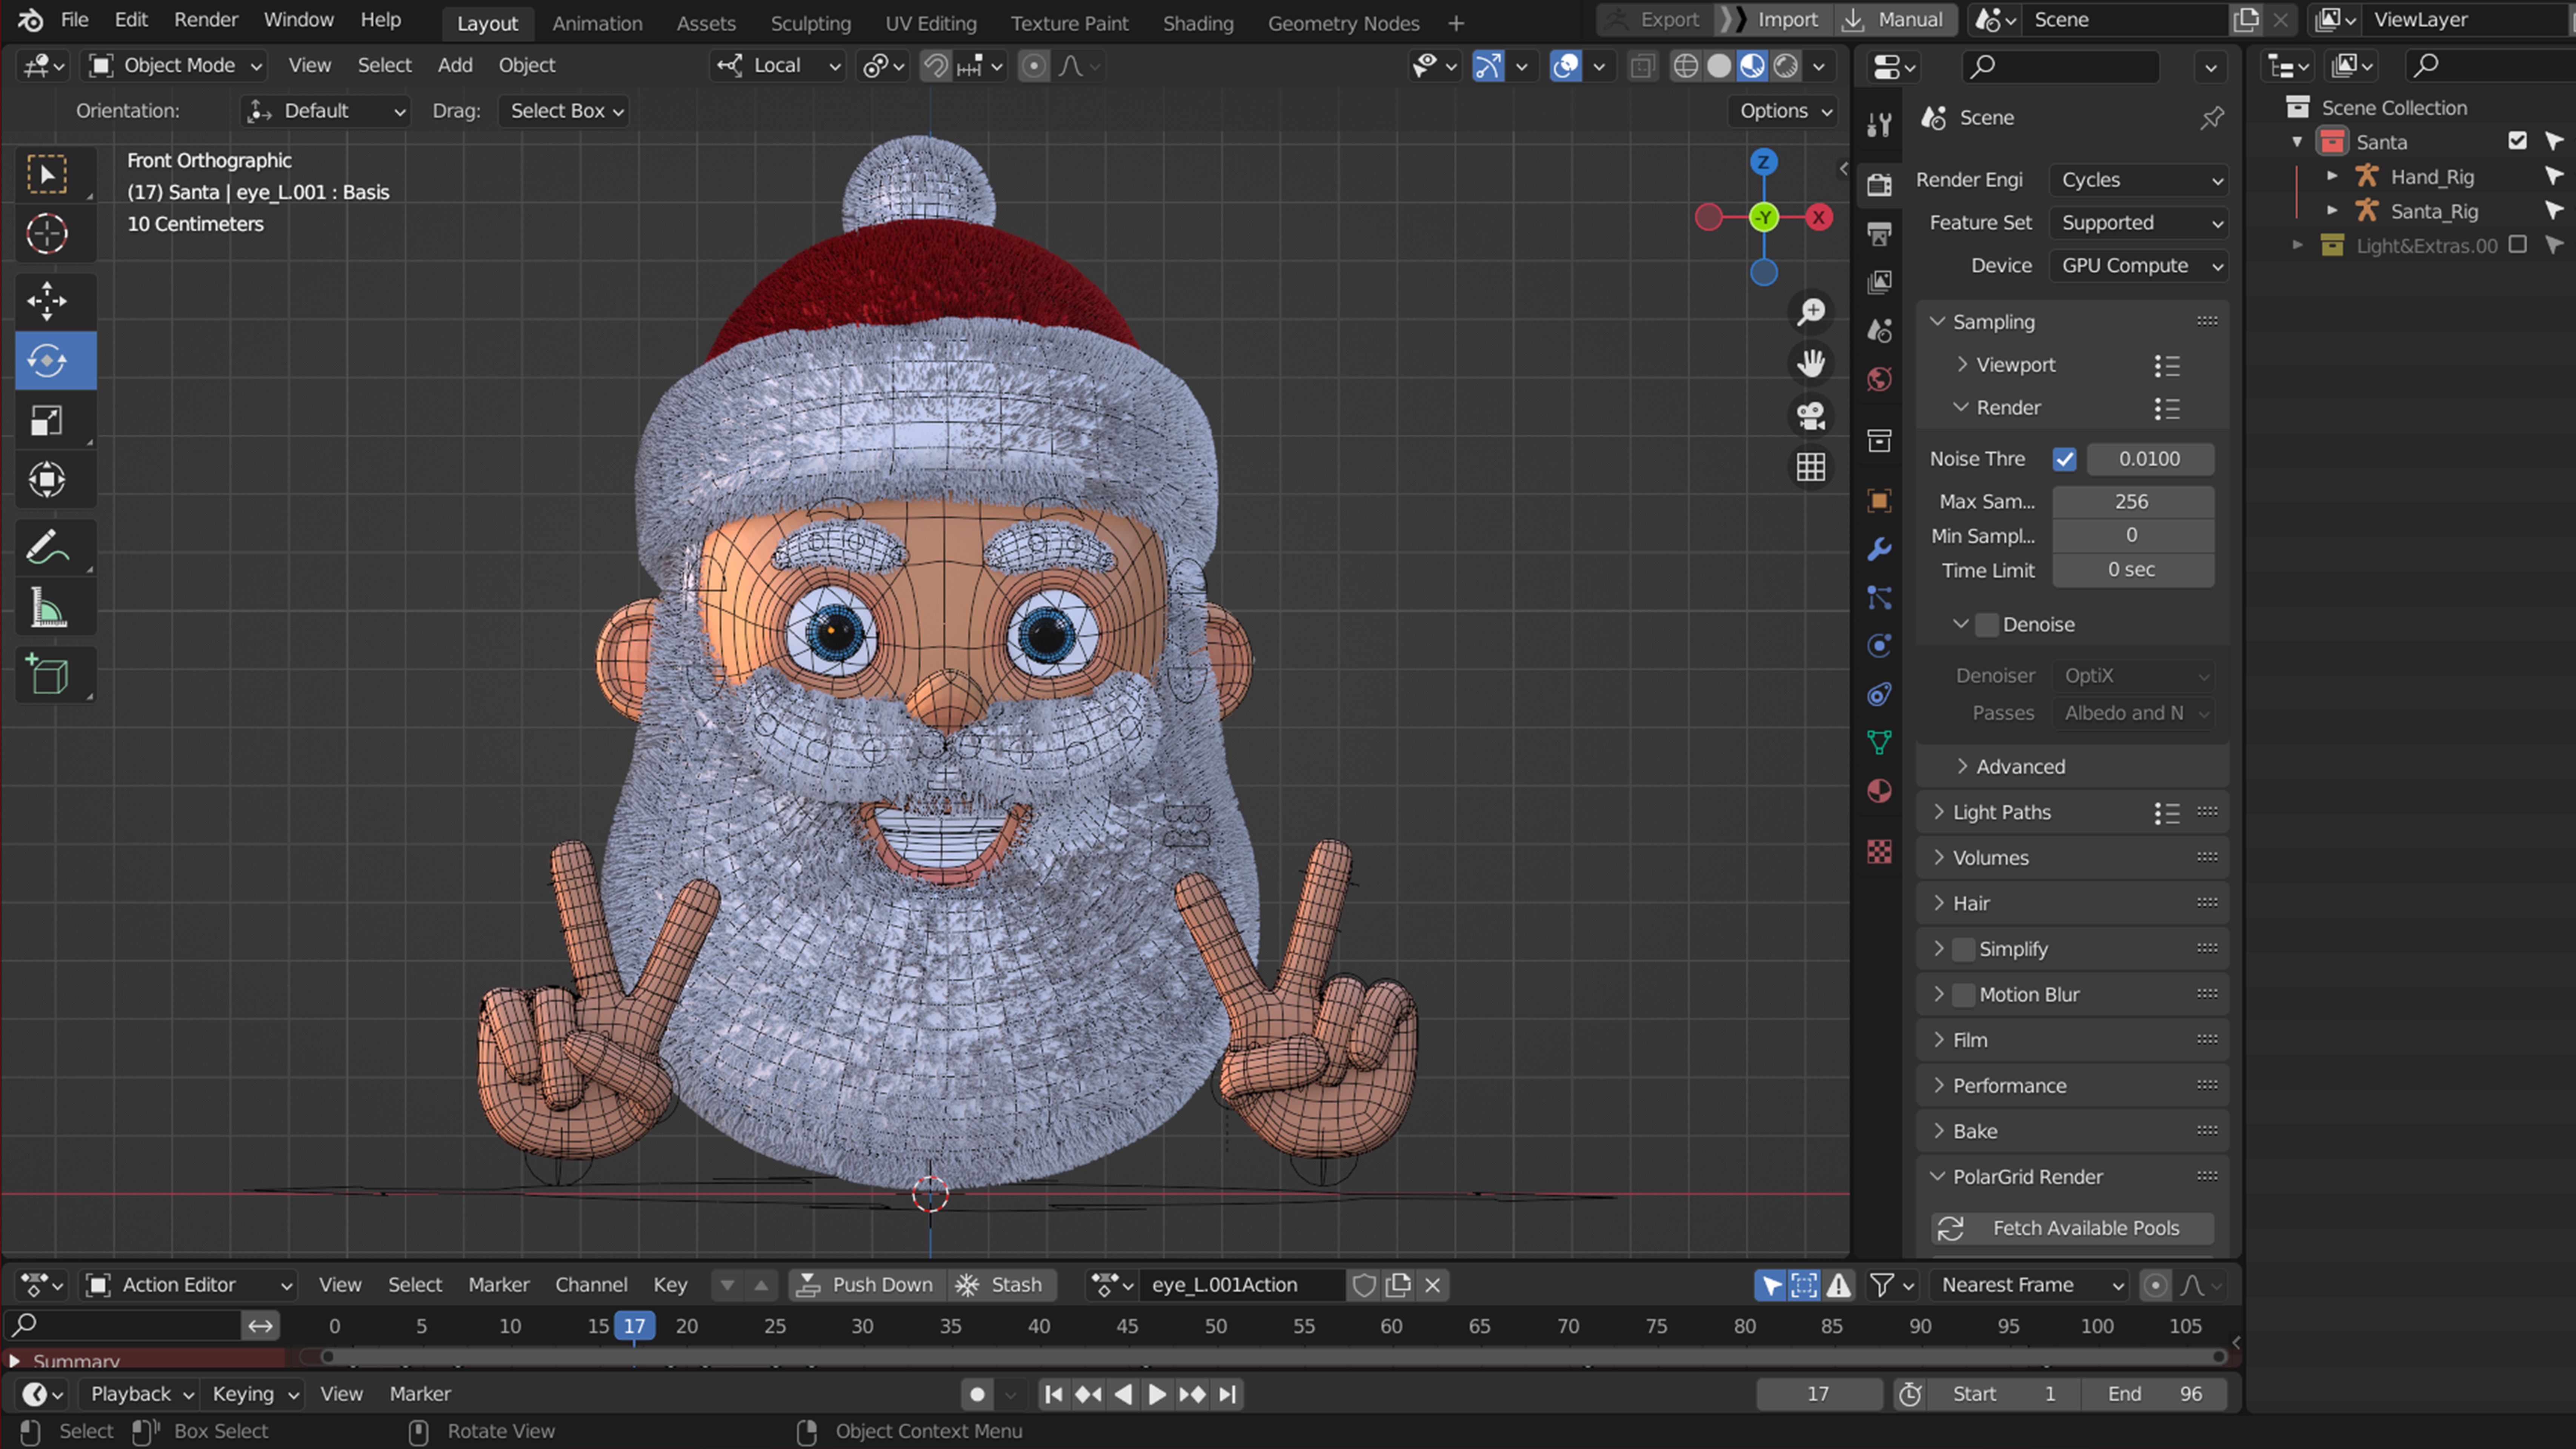Switch to wireframe viewport shading
The width and height of the screenshot is (2576, 1449).
click(x=1685, y=66)
